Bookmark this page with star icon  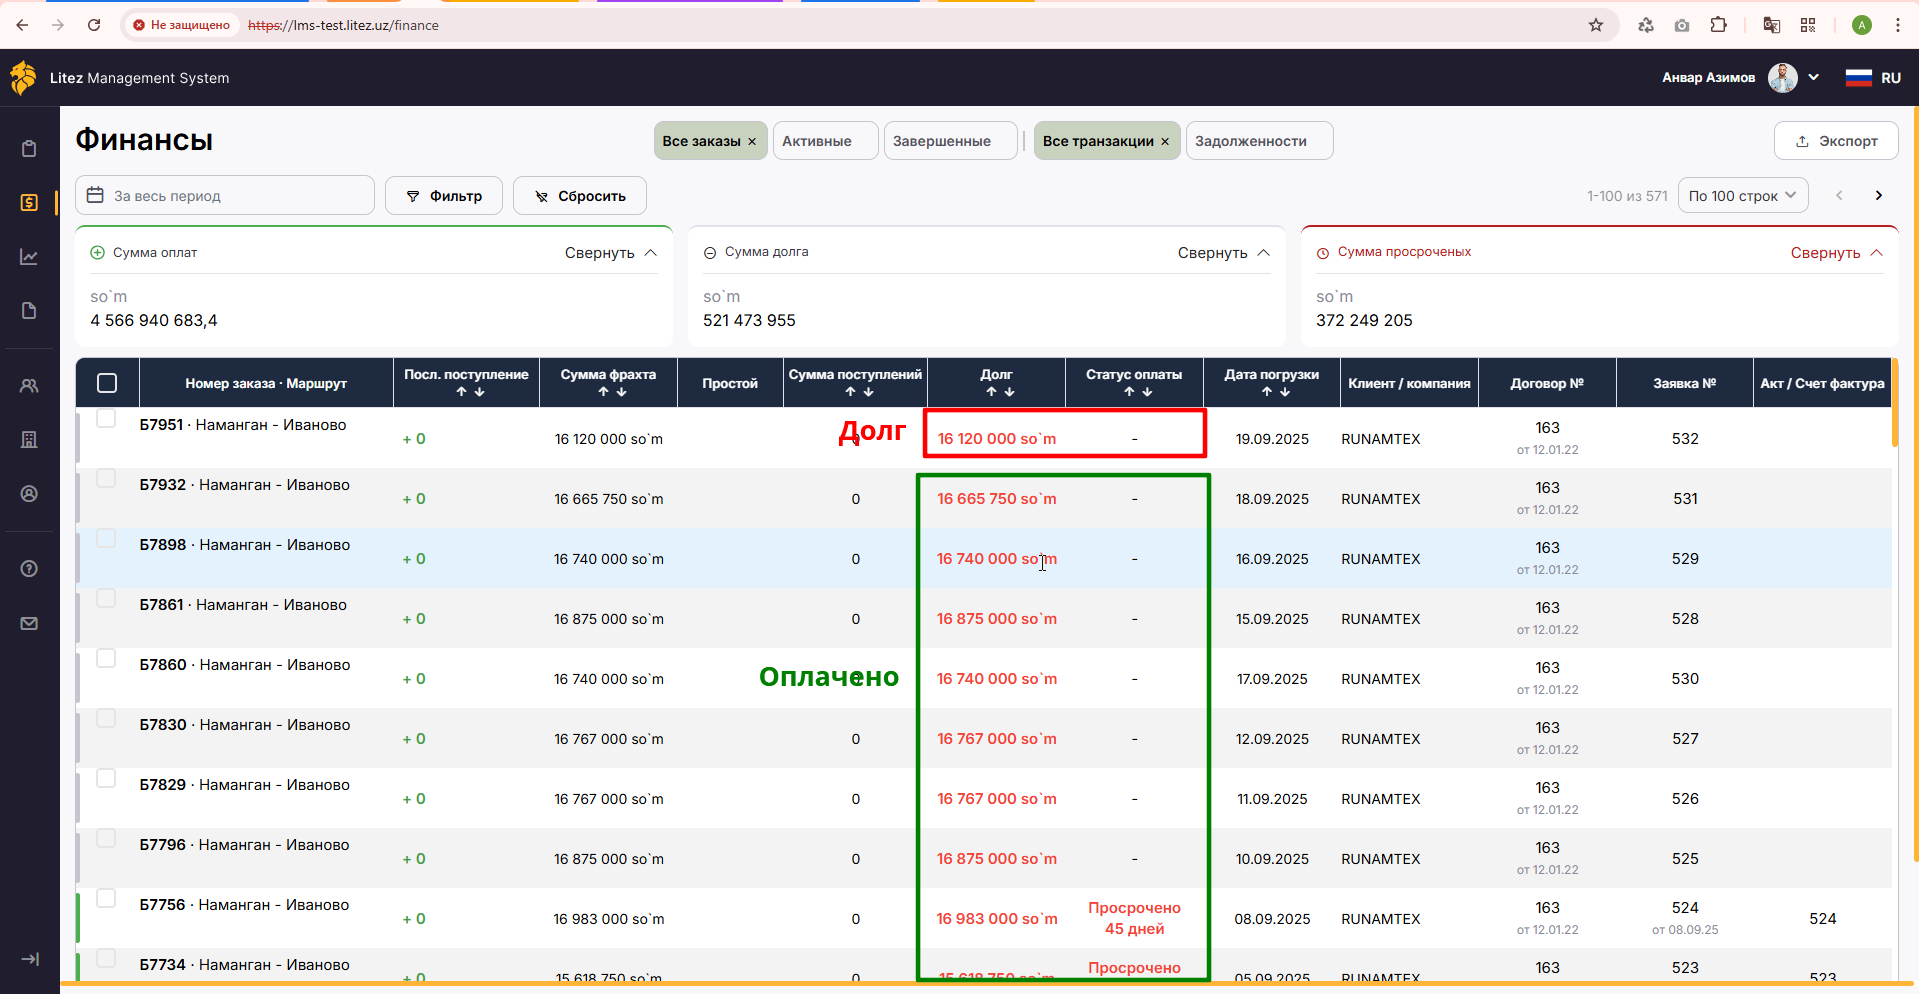pyautogui.click(x=1596, y=25)
